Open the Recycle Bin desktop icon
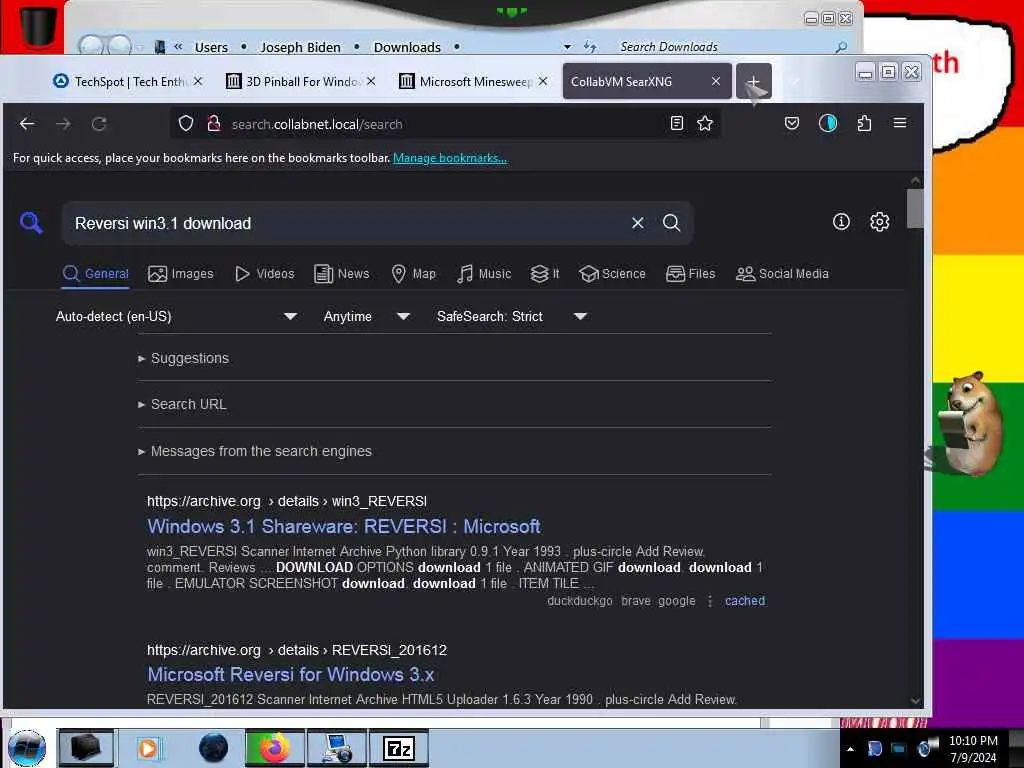This screenshot has width=1024, height=768. pos(38,25)
